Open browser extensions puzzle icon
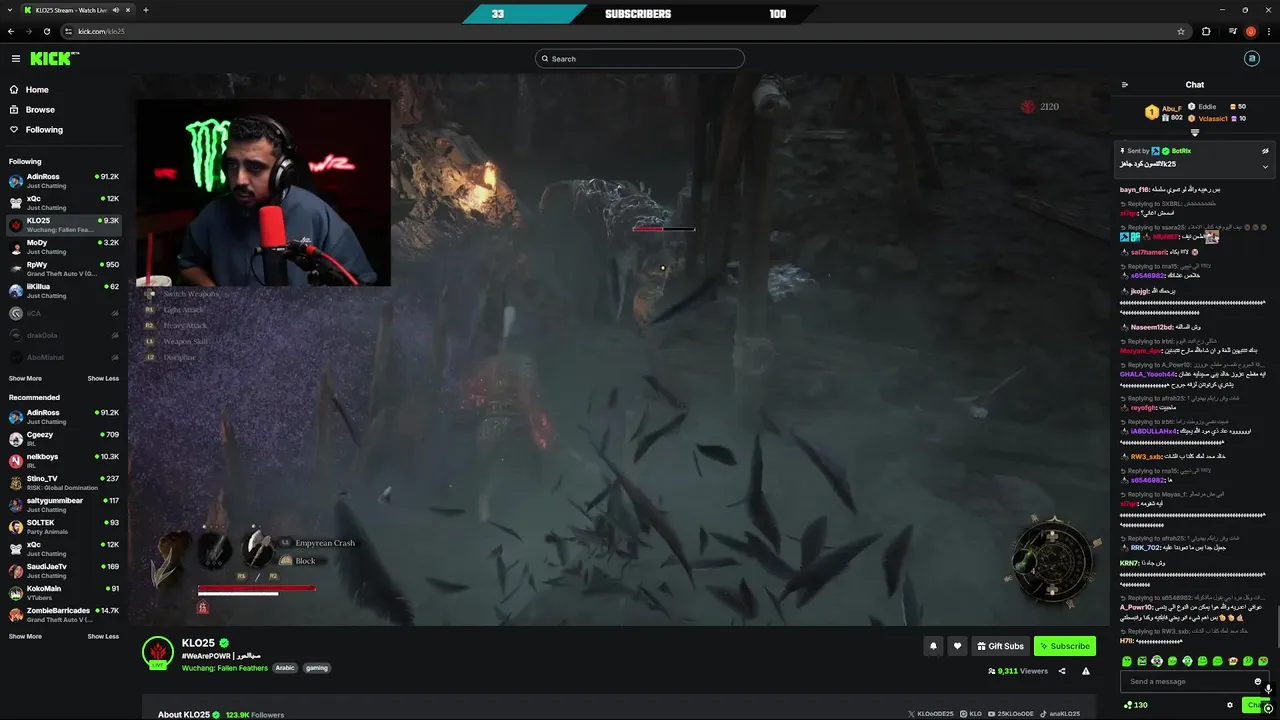 pyautogui.click(x=1206, y=31)
